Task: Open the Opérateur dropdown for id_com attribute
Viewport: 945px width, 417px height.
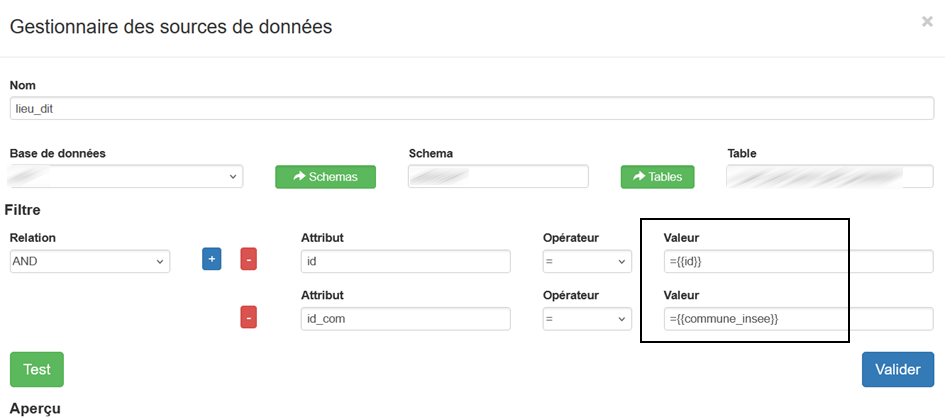Action: click(x=587, y=319)
